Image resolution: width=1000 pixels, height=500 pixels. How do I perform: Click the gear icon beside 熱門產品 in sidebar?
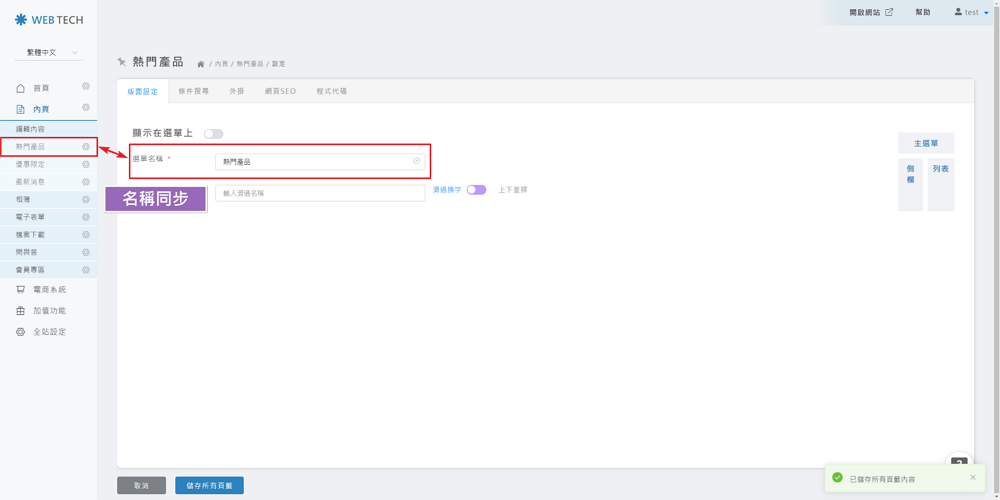point(86,147)
